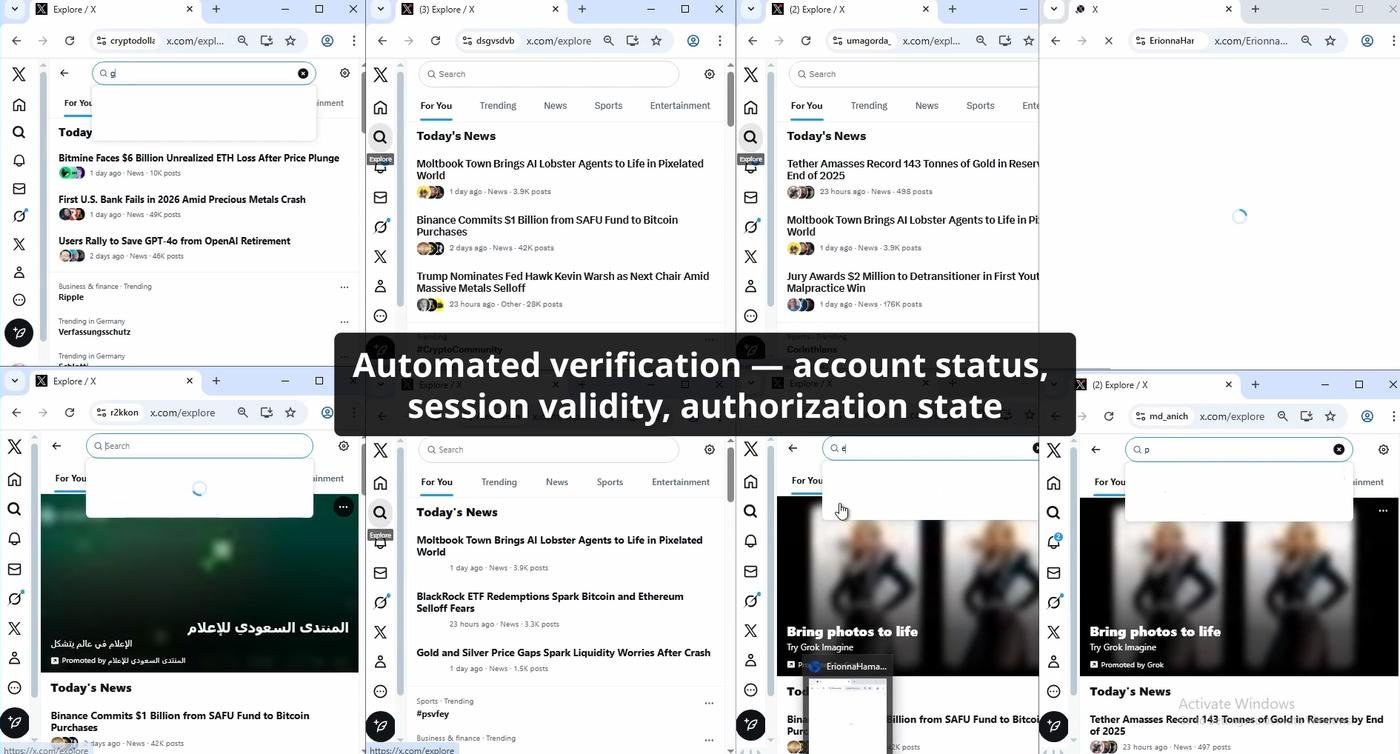Viewport: 1400px width, 754px height.
Task: Open the Bitmine Faces $6 Billion ETH Loss headline
Action: coord(198,158)
